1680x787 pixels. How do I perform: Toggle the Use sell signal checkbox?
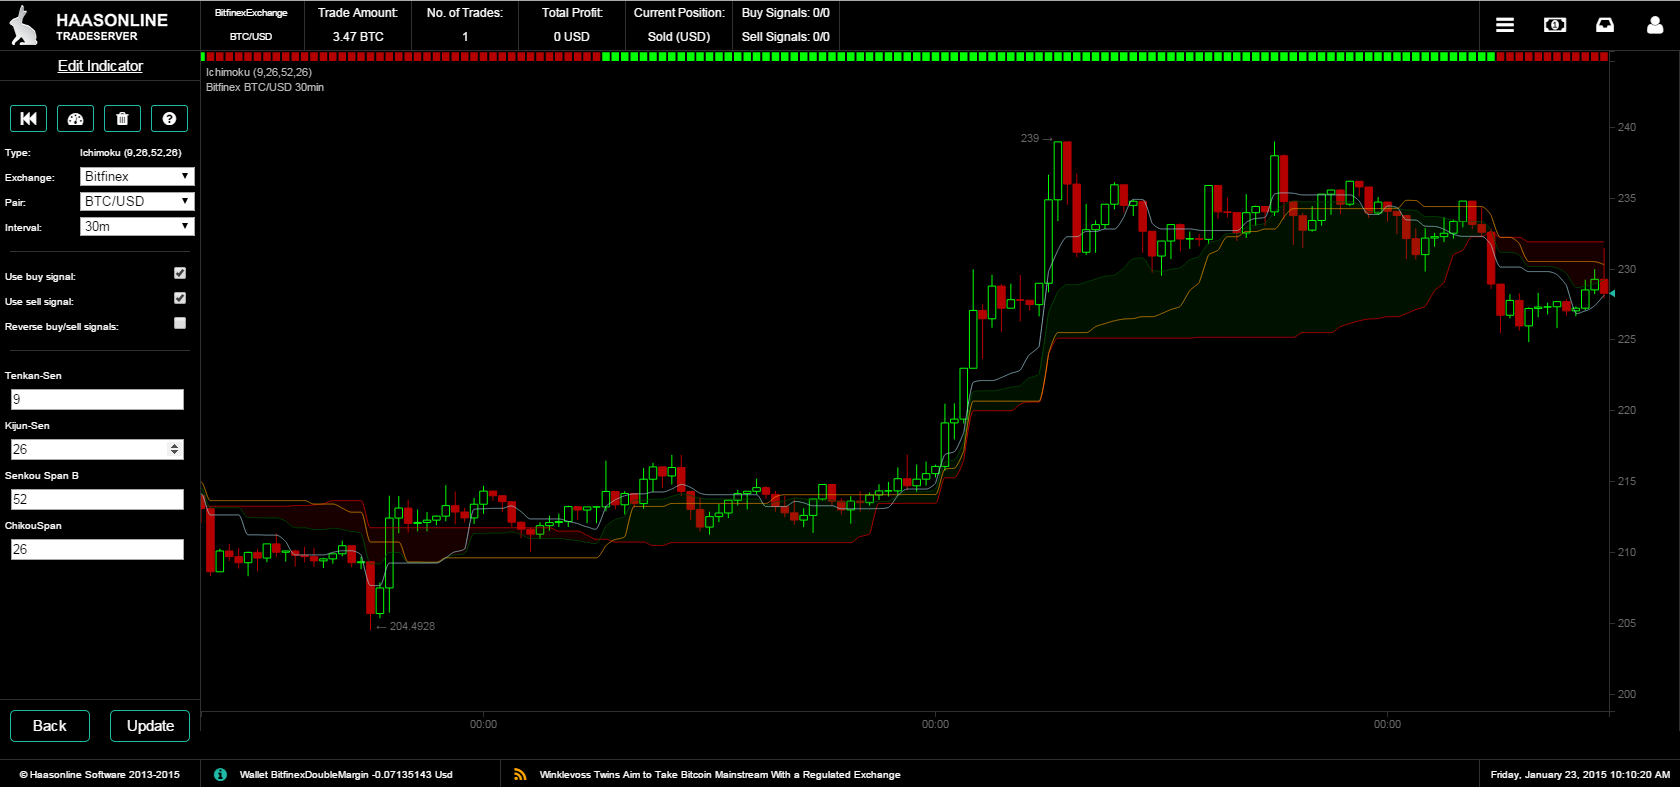(x=180, y=298)
